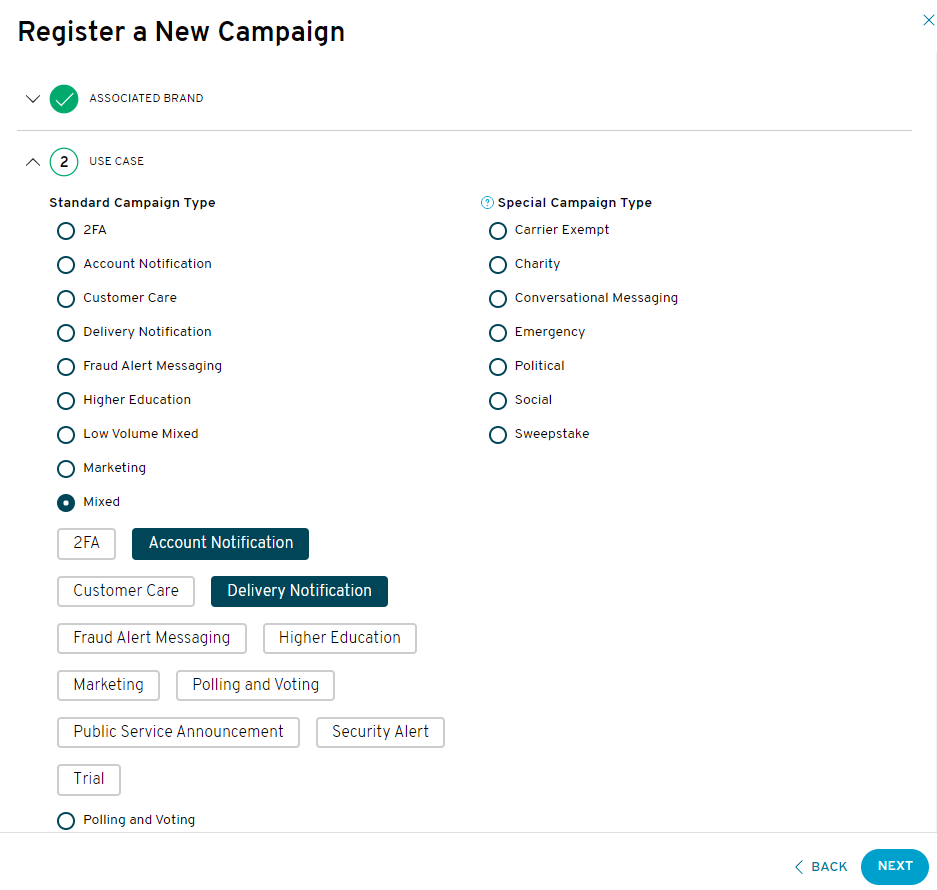Image resolution: width=937 pixels, height=890 pixels.
Task: Collapse the Use Case section chevron
Action: pyautogui.click(x=33, y=162)
